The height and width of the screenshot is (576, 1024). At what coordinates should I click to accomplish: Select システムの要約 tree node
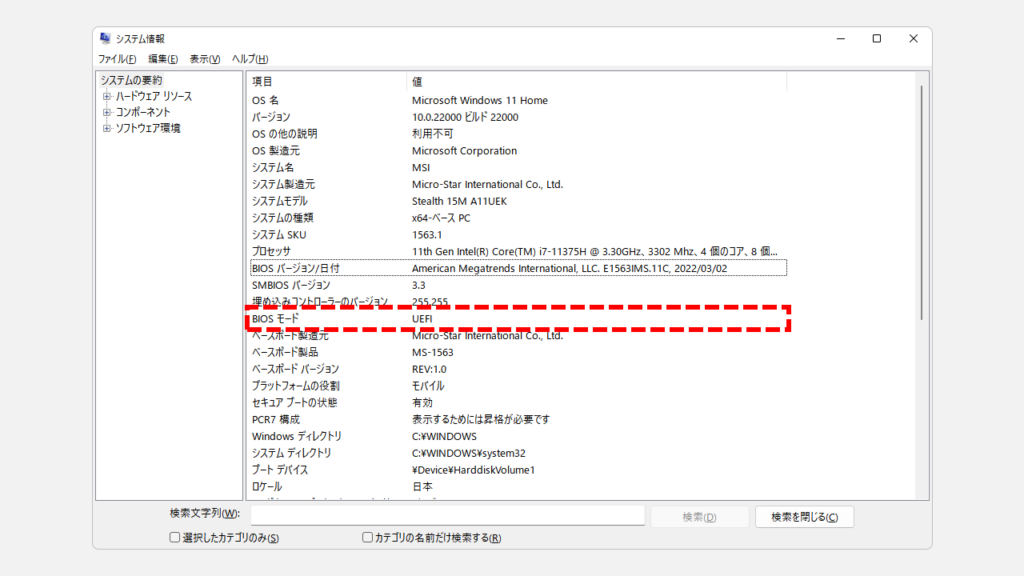pos(131,80)
